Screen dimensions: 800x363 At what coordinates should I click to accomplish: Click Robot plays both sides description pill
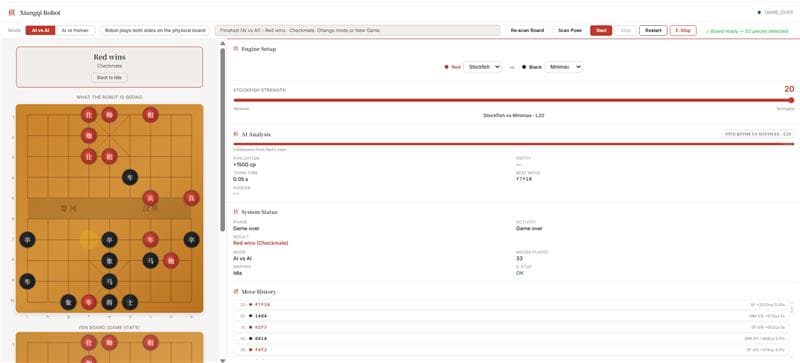pyautogui.click(x=155, y=30)
